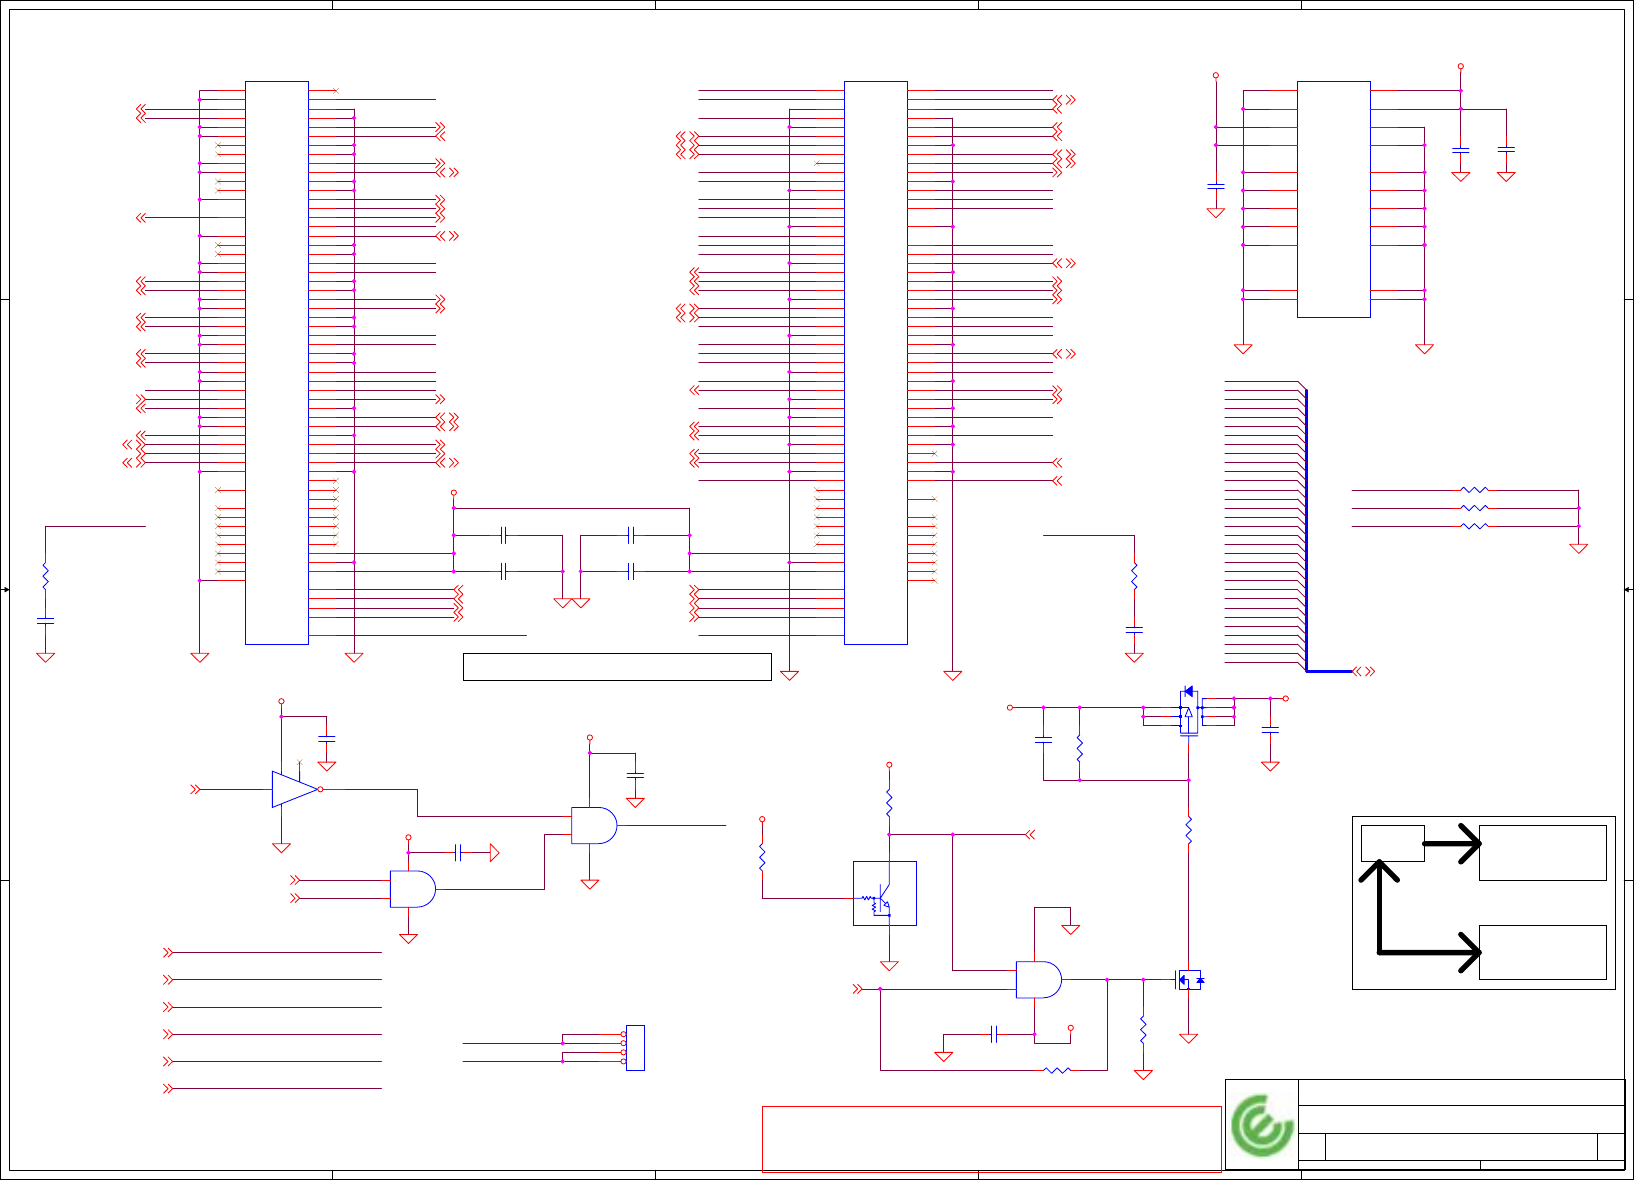Click the green circular logo in title block
Viewport: 1634px width, 1180px height.
coord(1262,1125)
